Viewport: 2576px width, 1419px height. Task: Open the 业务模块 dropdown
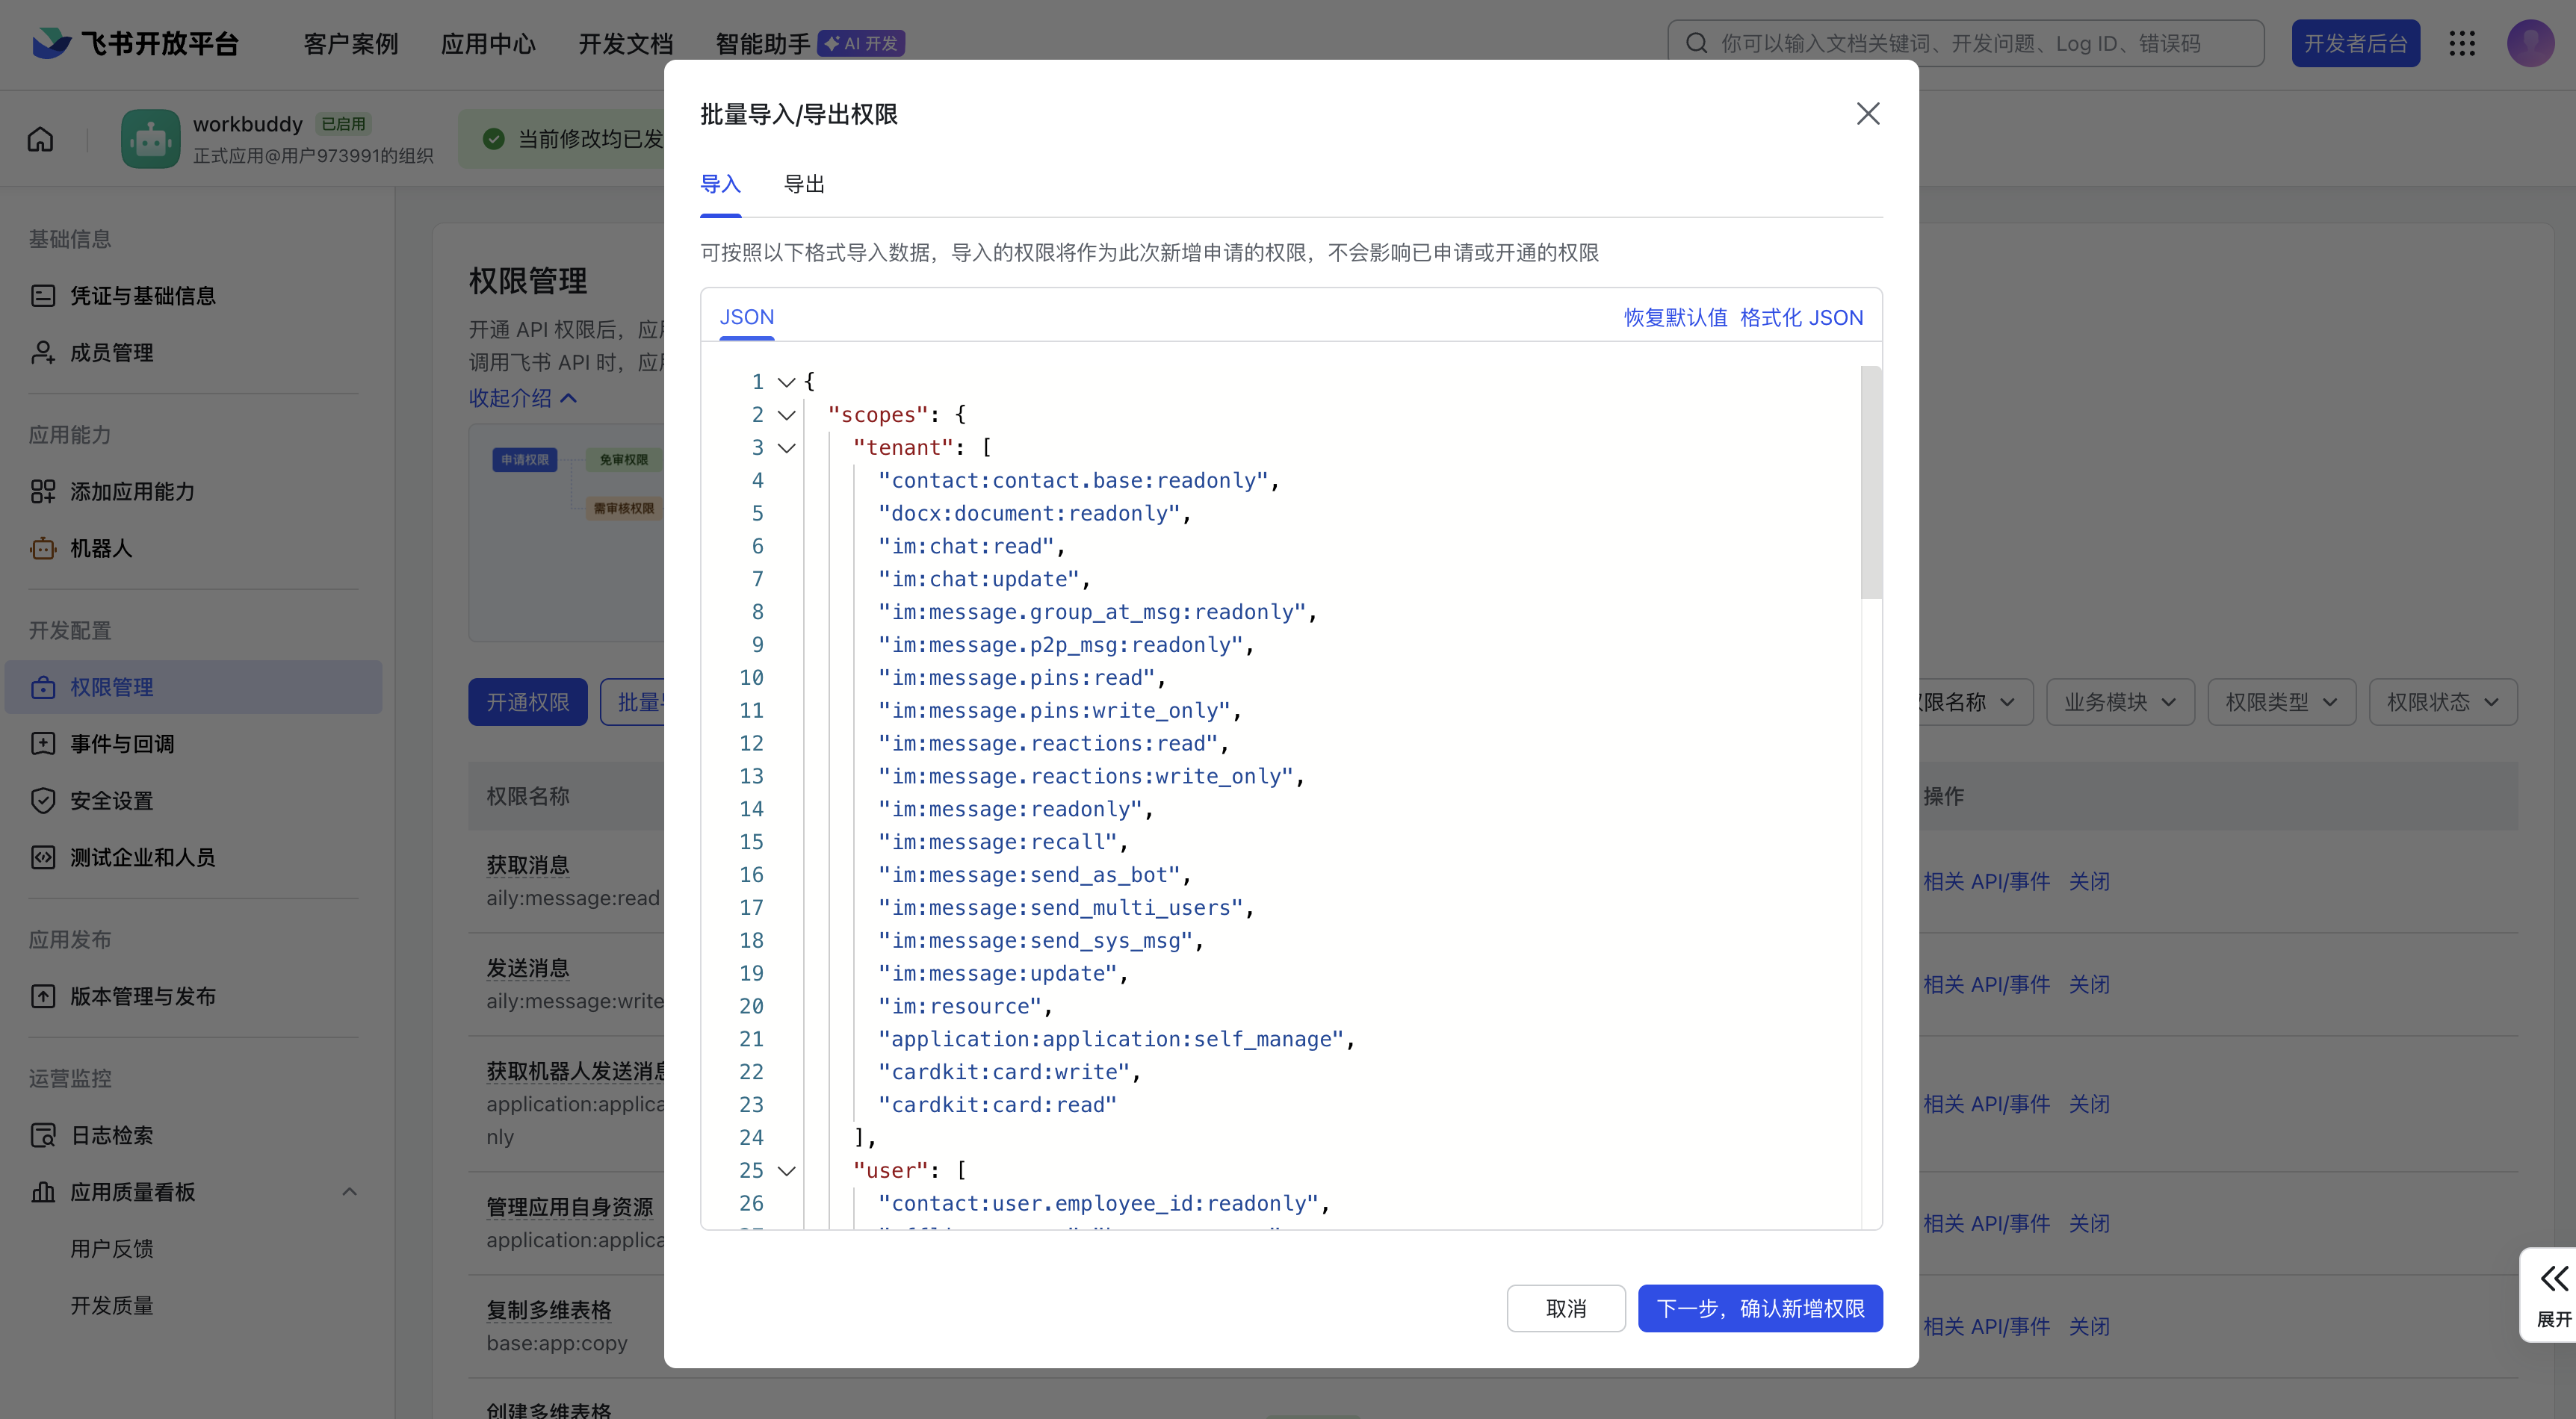(2119, 702)
